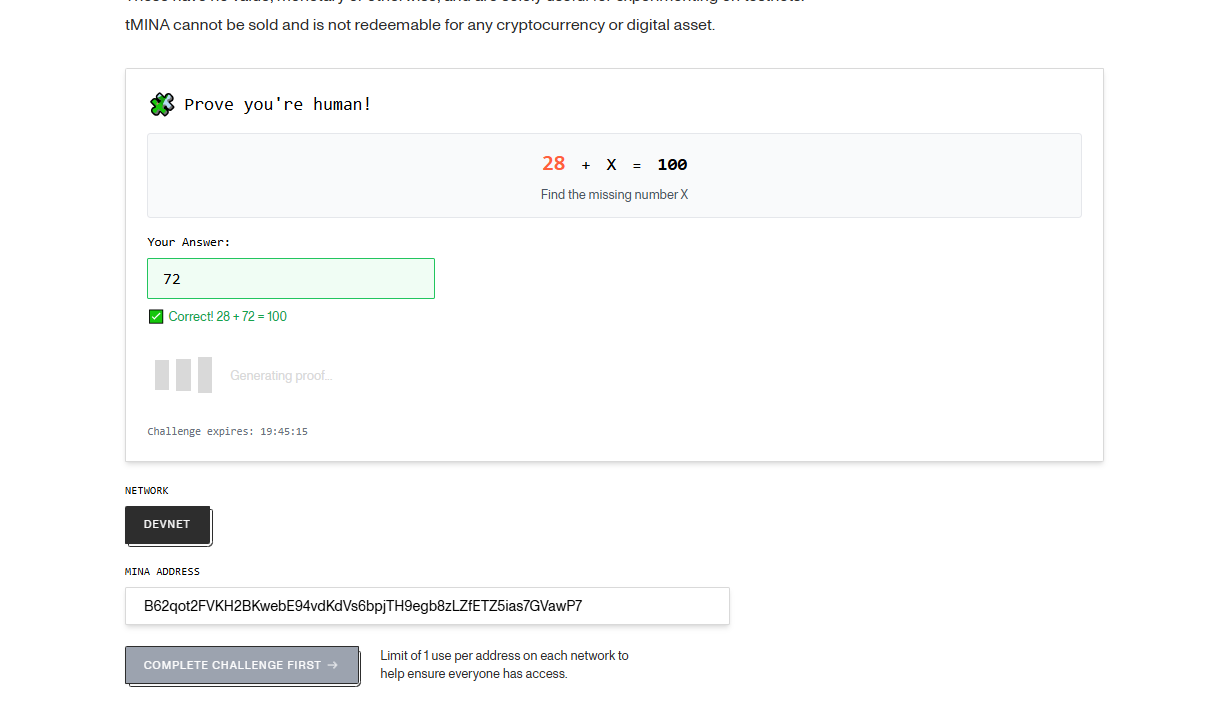Click the plus sign in the equation
Image resolution: width=1227 pixels, height=723 pixels.
pos(586,166)
